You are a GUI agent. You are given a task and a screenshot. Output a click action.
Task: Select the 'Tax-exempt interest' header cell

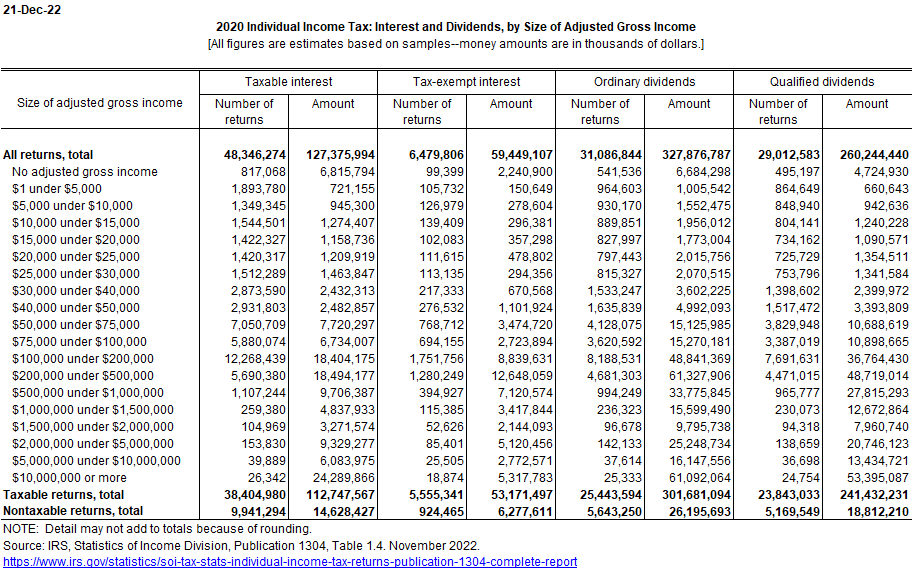(466, 82)
